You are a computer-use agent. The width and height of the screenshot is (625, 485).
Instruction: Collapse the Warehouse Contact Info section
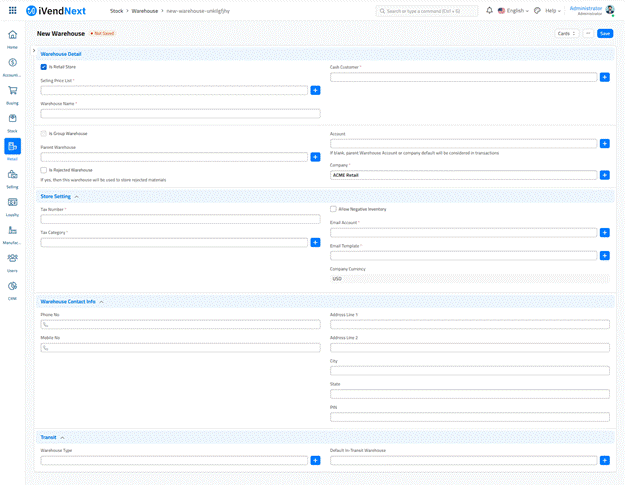tap(101, 301)
